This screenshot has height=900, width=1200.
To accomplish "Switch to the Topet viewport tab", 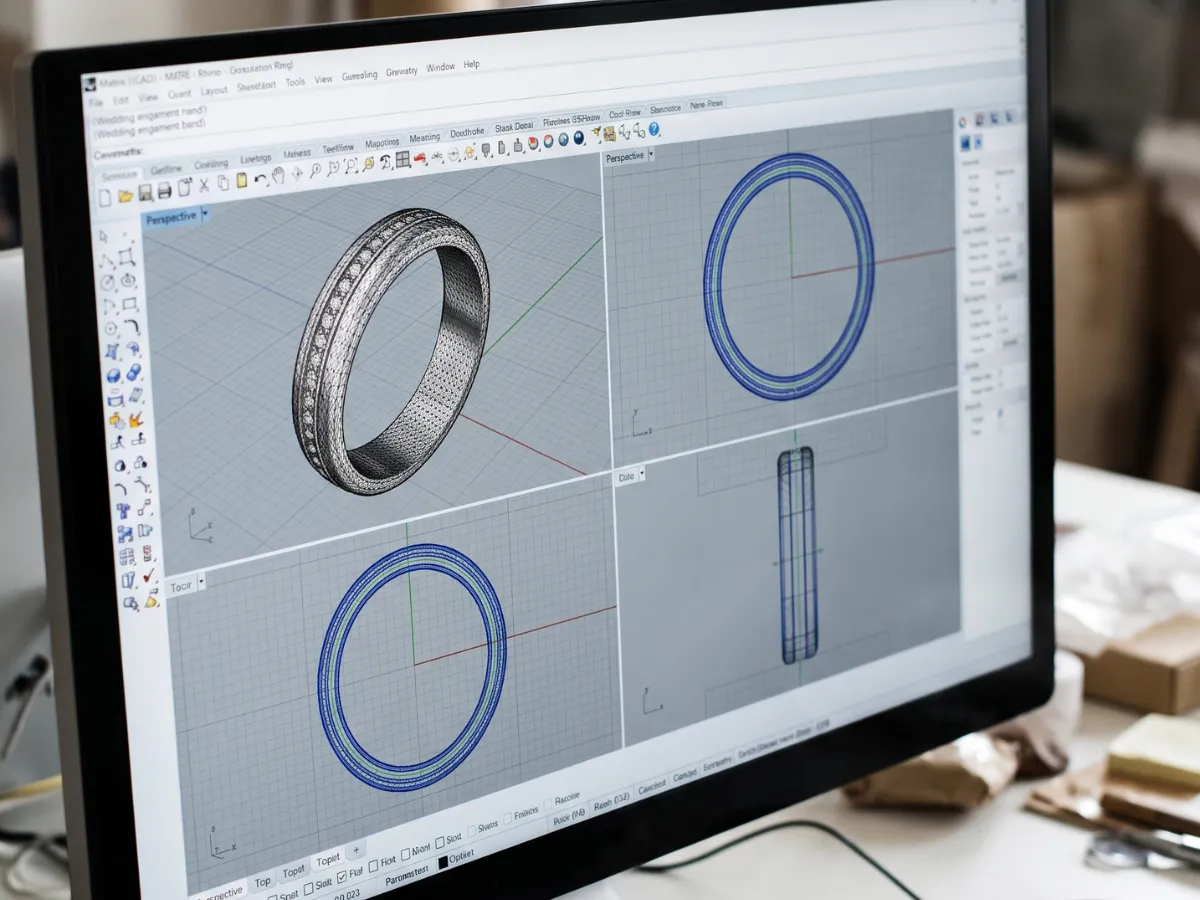I will (294, 872).
